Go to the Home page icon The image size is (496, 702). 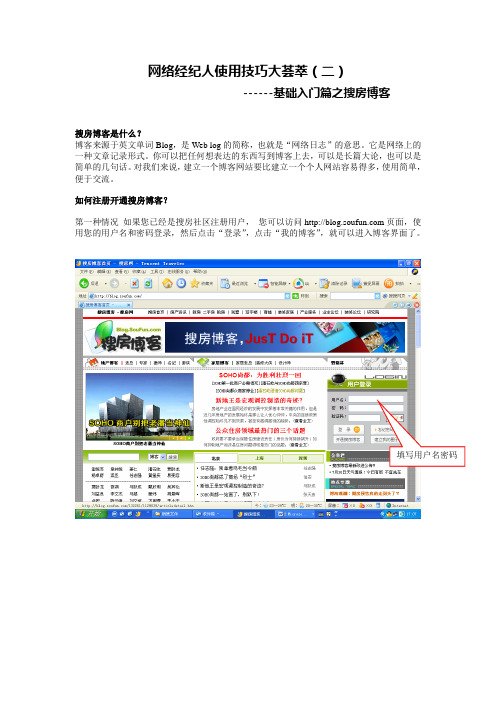click(167, 283)
